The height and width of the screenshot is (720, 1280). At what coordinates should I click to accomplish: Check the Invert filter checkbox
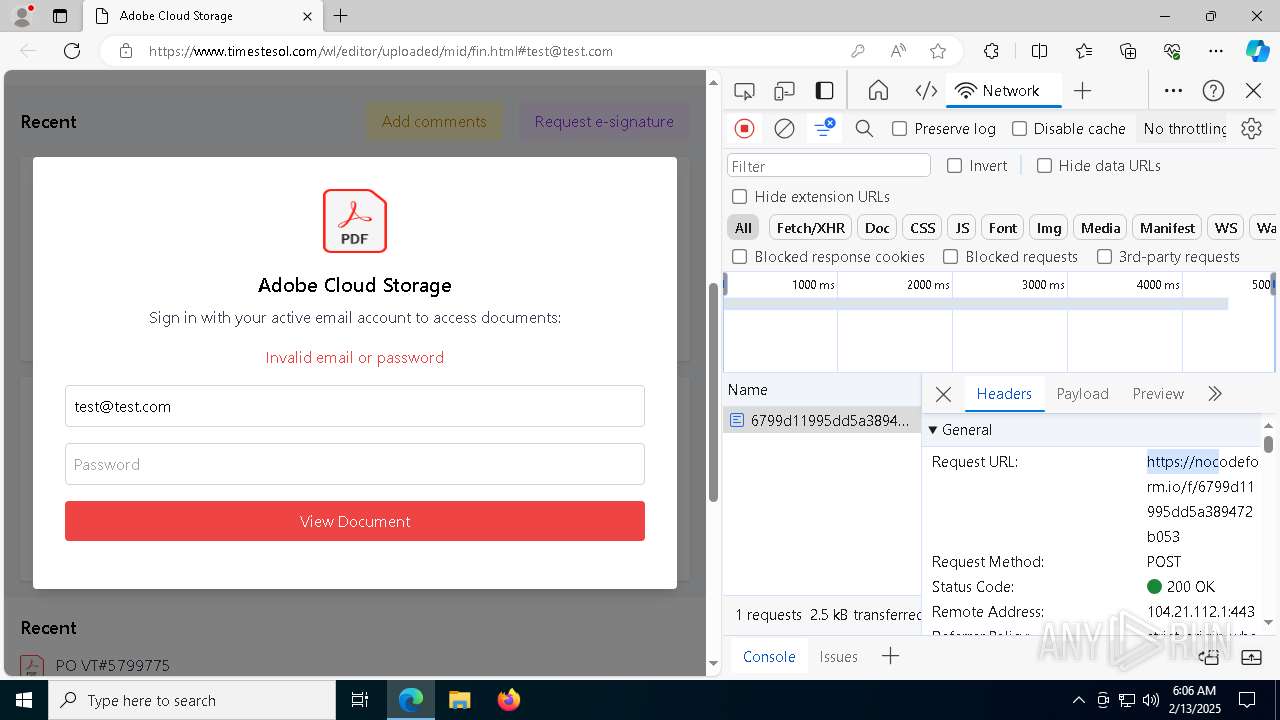click(x=954, y=166)
